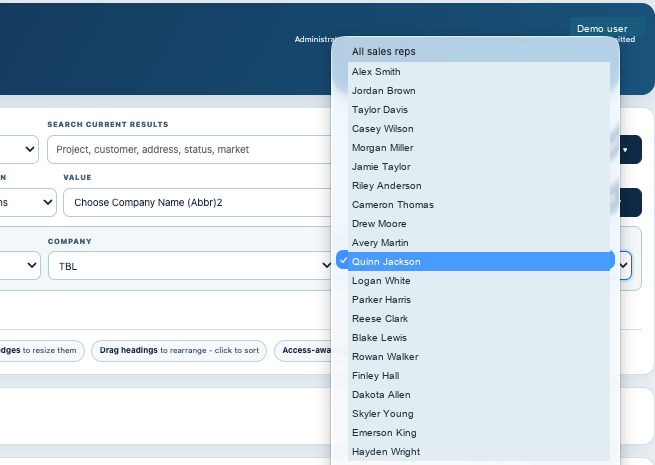
Task: Select Taylor Davis in dropdown list
Action: click(479, 109)
